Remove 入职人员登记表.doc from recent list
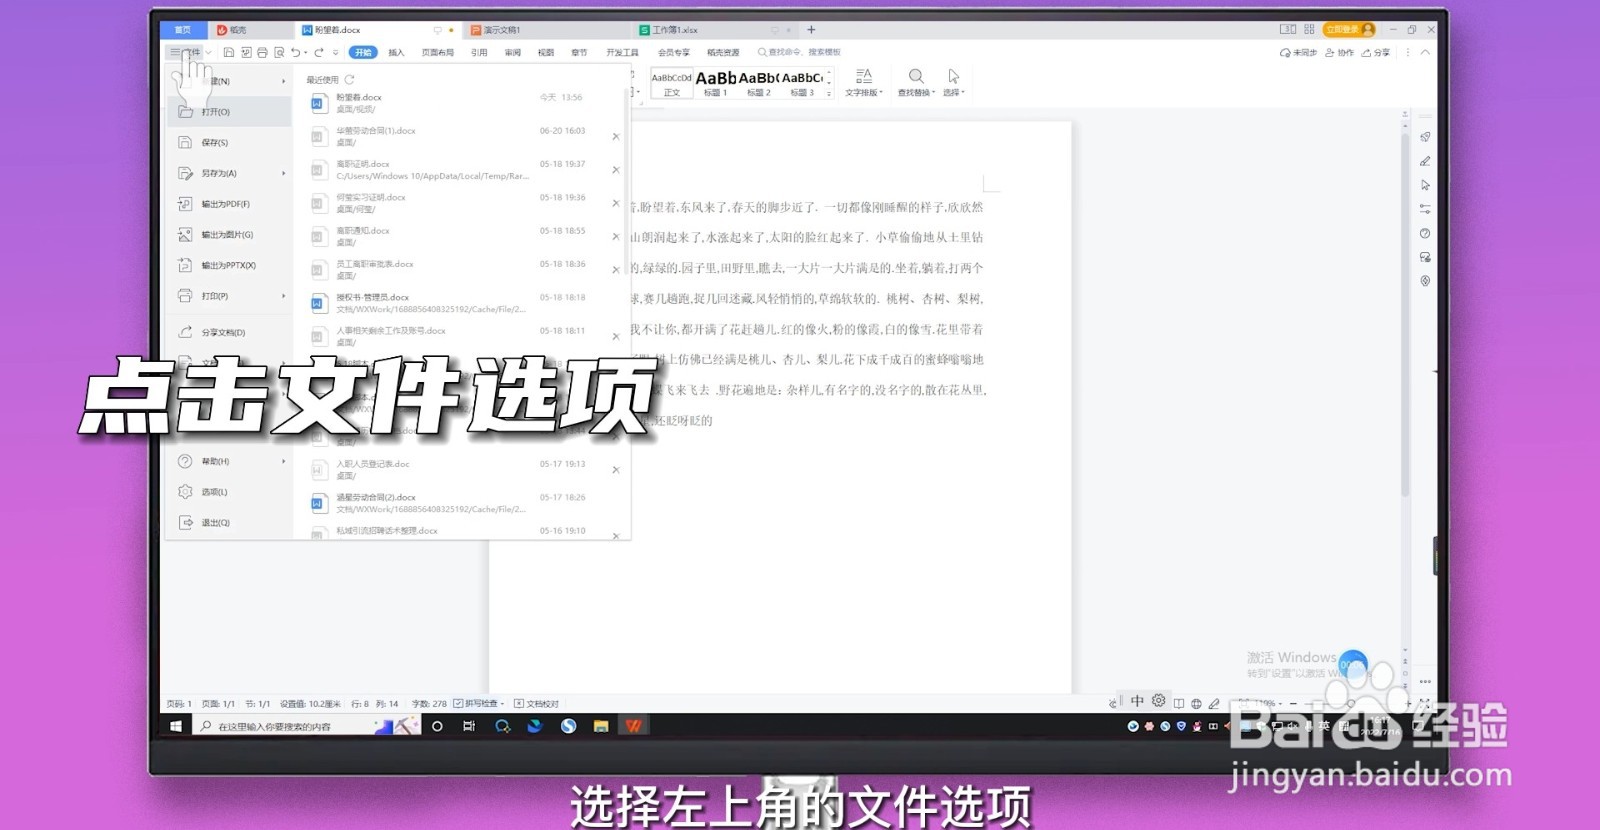The image size is (1600, 830). pyautogui.click(x=616, y=470)
